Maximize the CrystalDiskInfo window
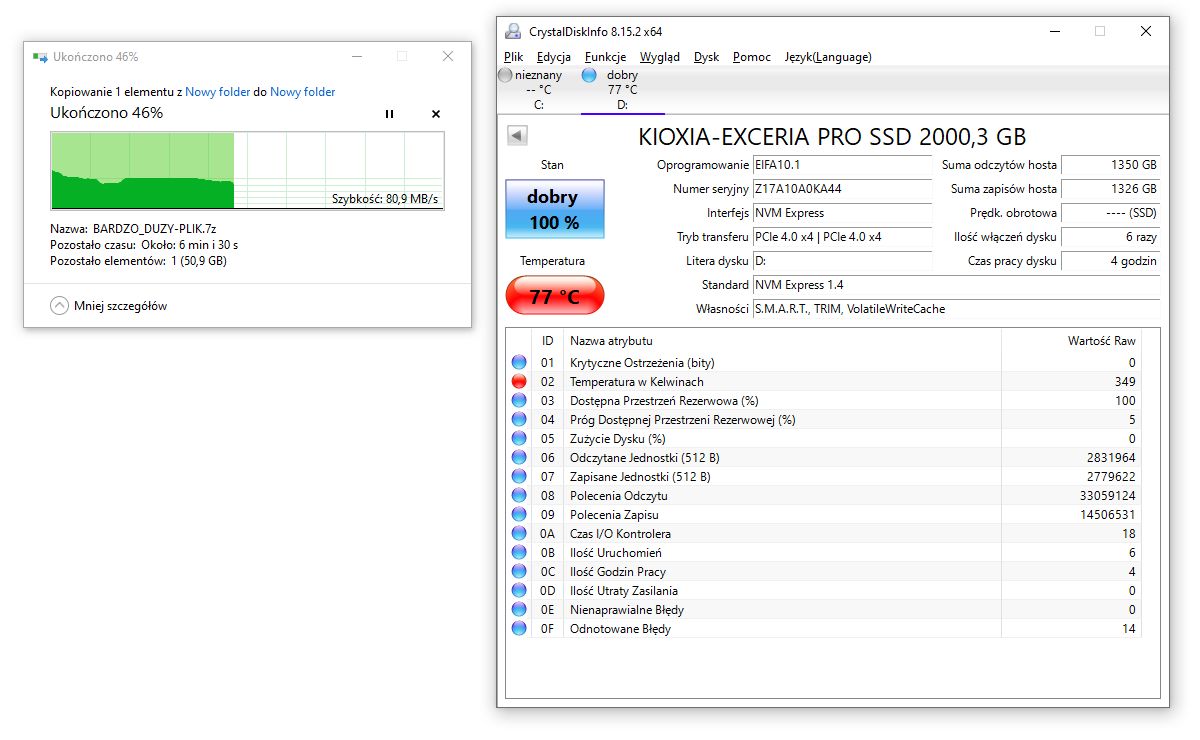 pyautogui.click(x=1100, y=31)
